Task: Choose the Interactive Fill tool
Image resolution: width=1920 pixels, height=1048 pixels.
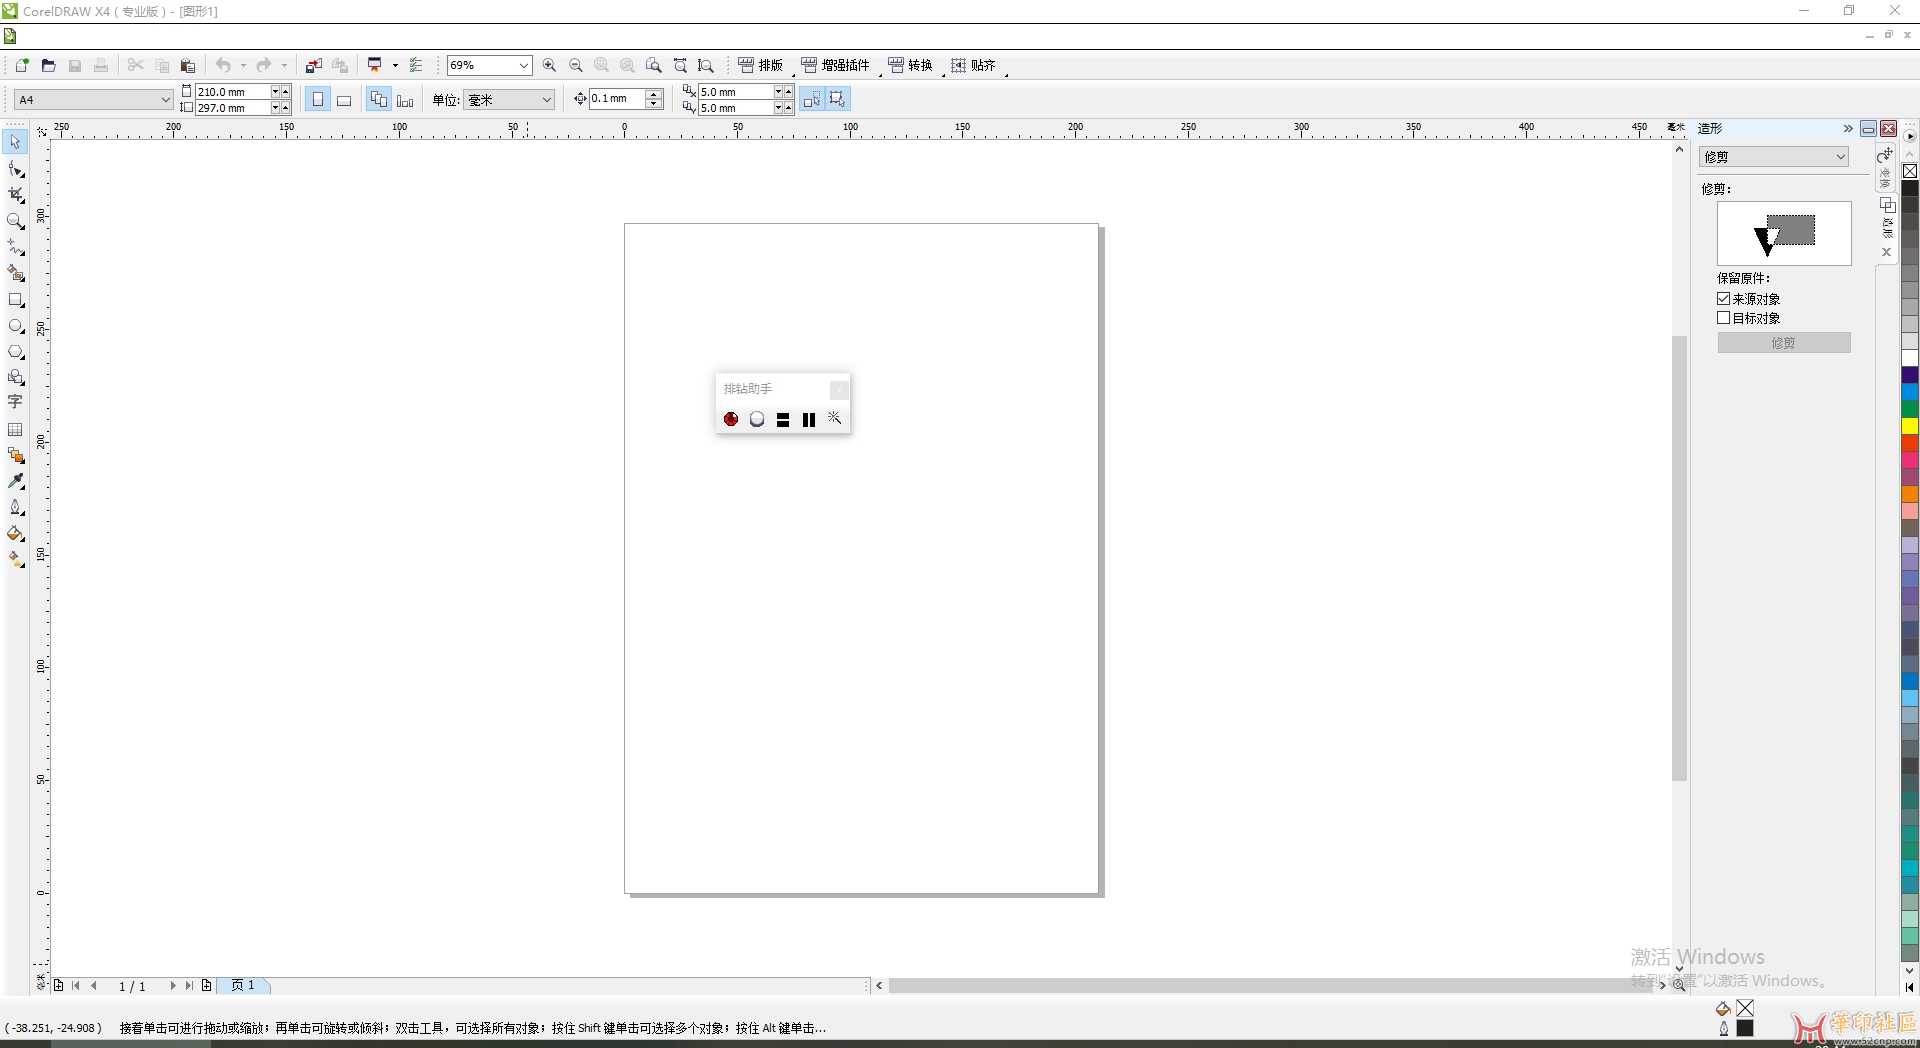Action: pos(15,560)
